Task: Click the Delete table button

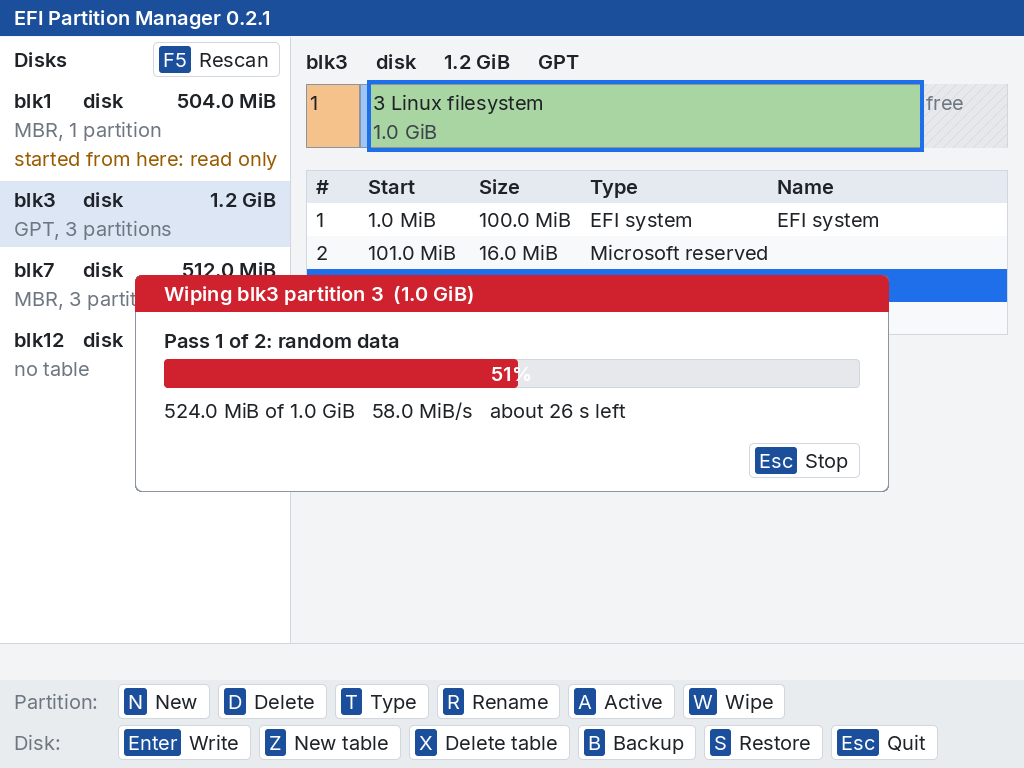Action: [x=489, y=743]
